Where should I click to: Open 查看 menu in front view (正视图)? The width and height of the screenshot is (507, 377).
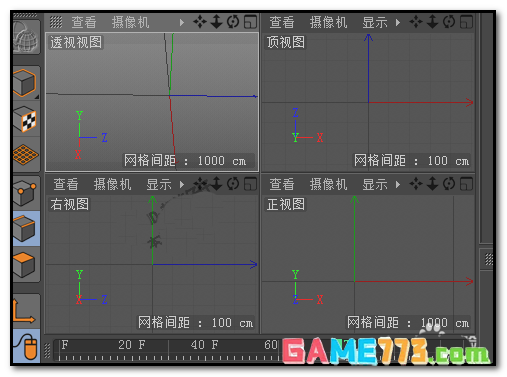click(282, 184)
